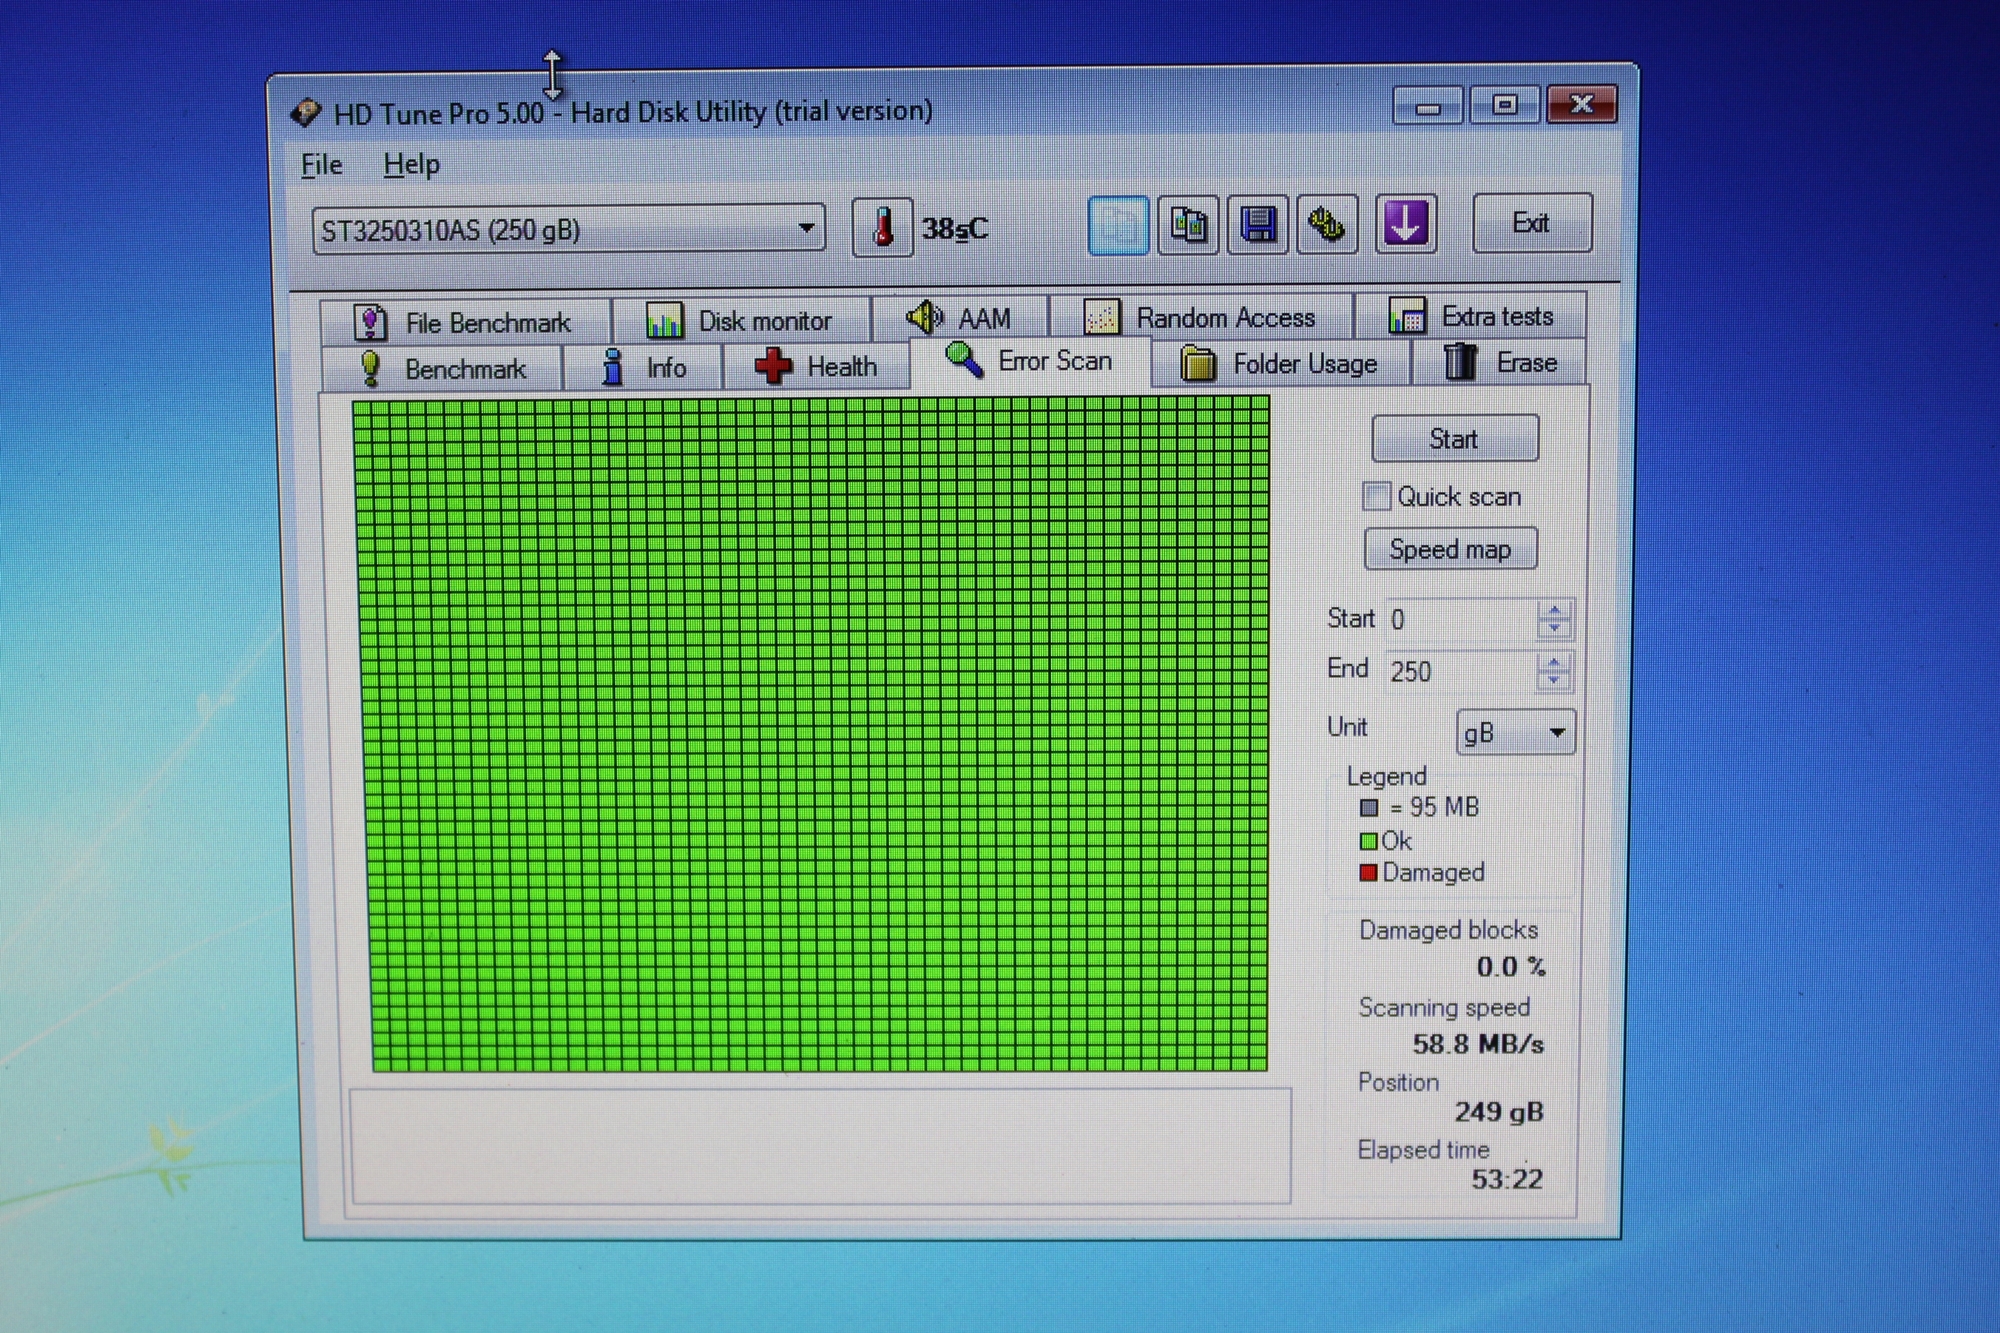Switch to the Folder Usage tab

(x=1280, y=364)
